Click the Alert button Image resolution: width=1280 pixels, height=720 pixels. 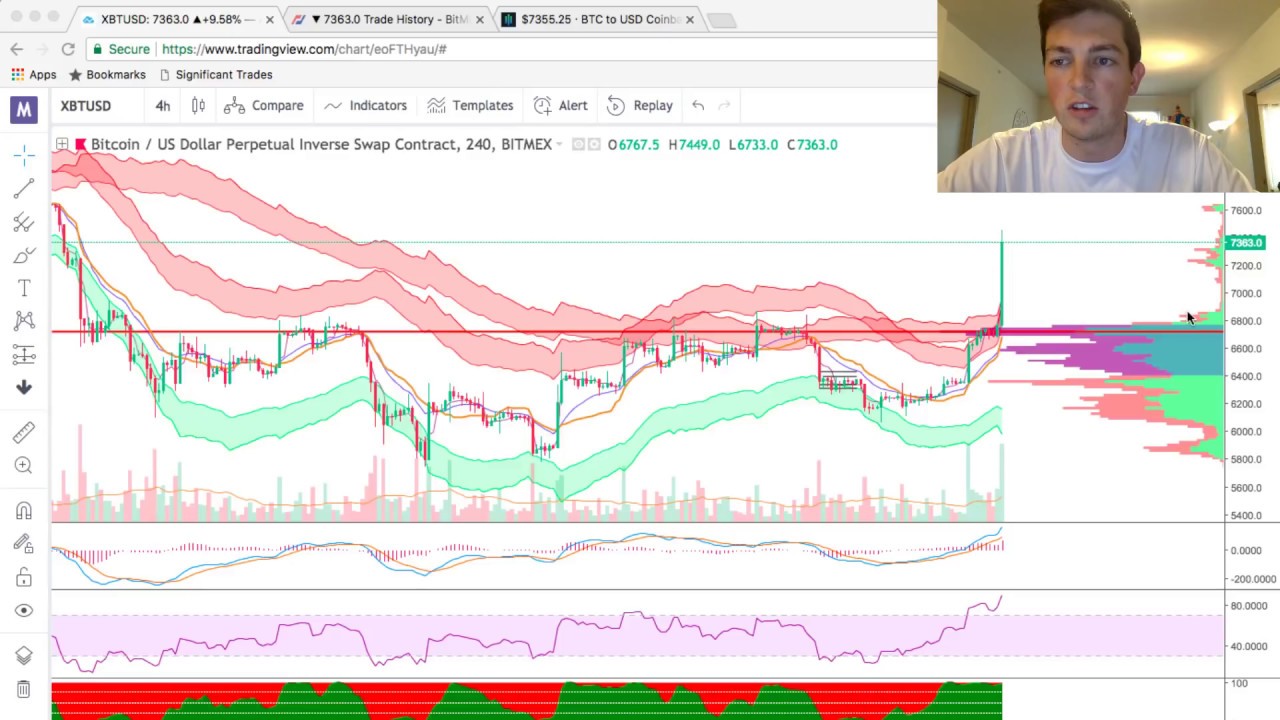pyautogui.click(x=561, y=106)
